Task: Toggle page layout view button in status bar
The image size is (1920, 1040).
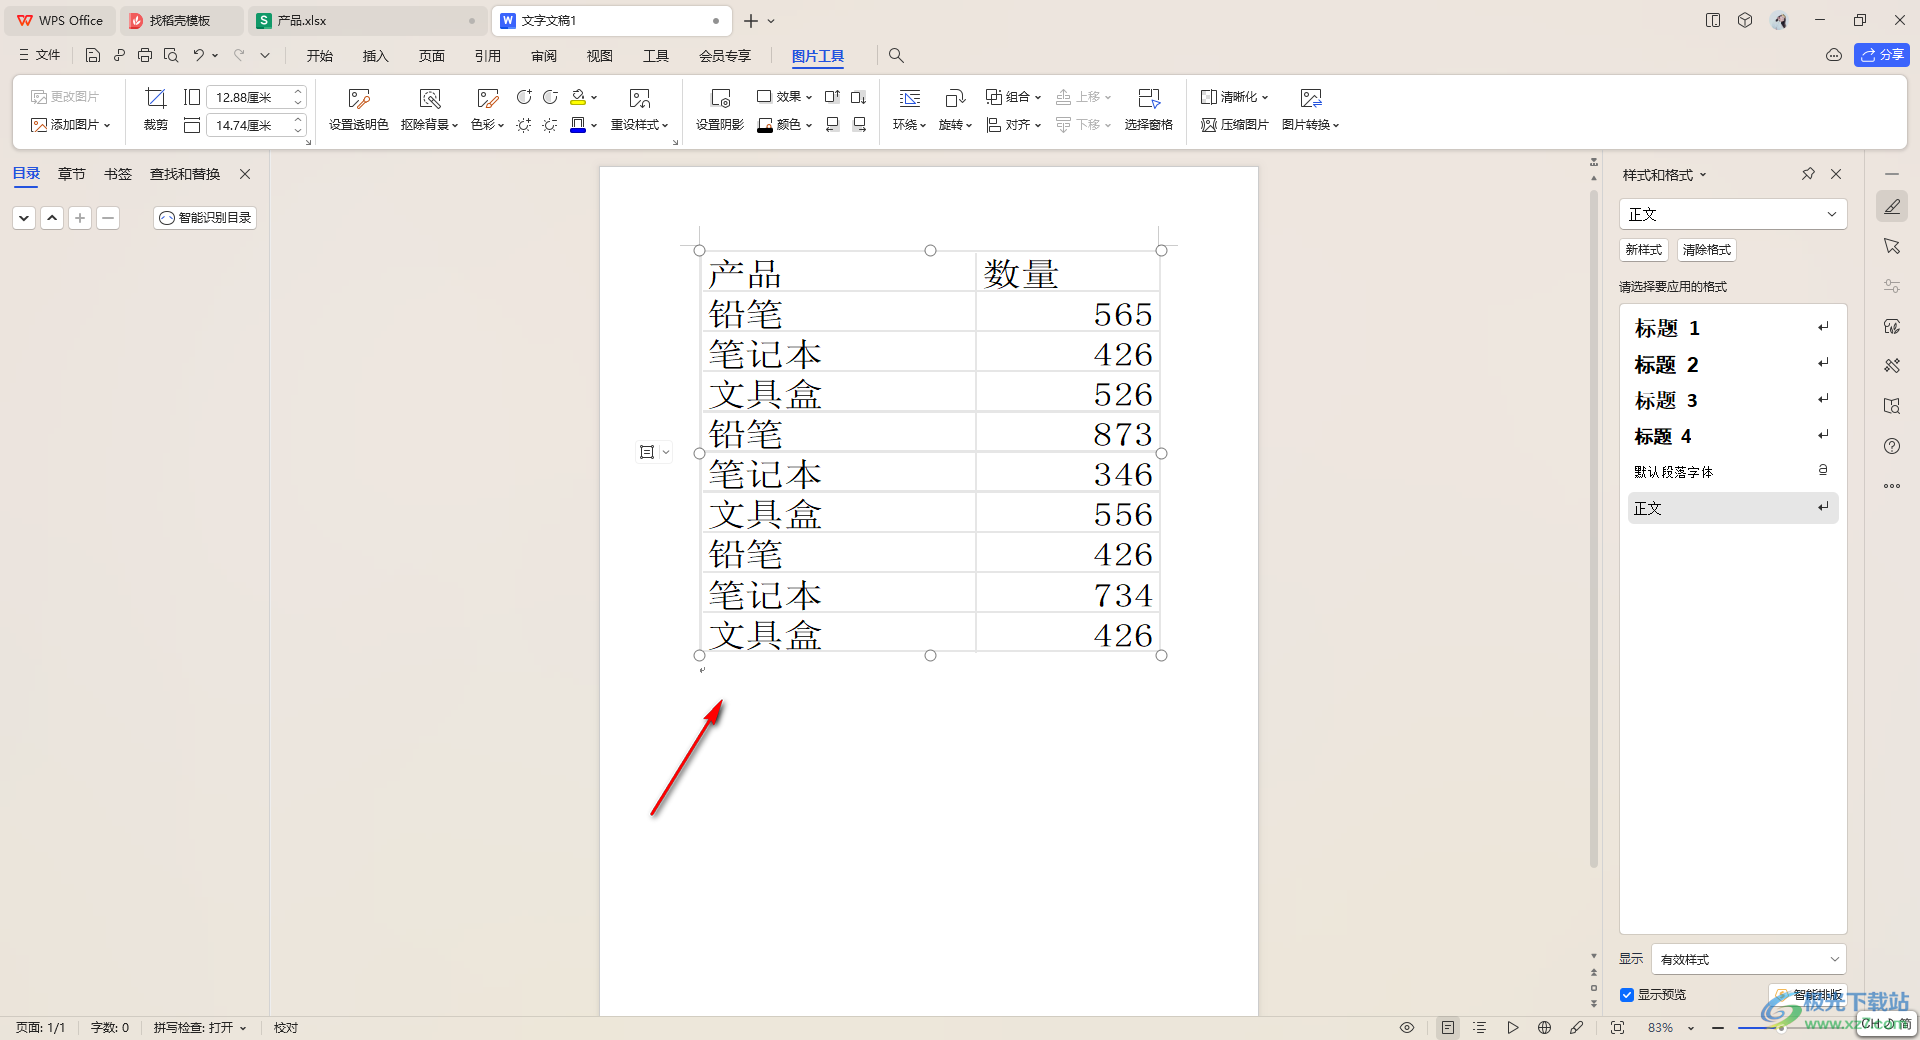Action: 1448,1027
